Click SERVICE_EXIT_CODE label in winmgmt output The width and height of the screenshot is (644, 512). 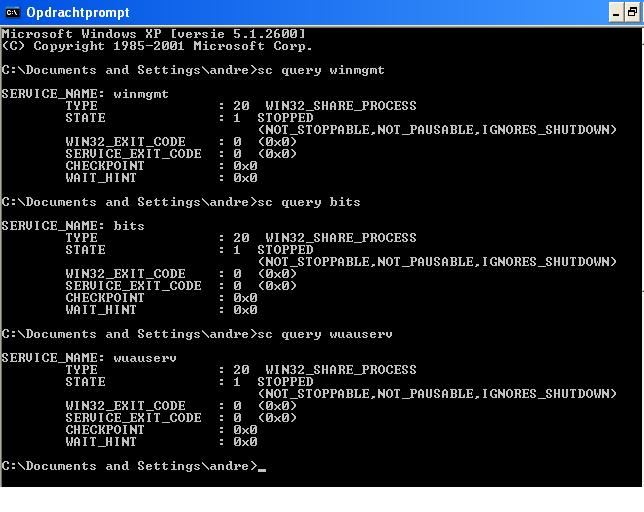pyautogui.click(x=133, y=154)
